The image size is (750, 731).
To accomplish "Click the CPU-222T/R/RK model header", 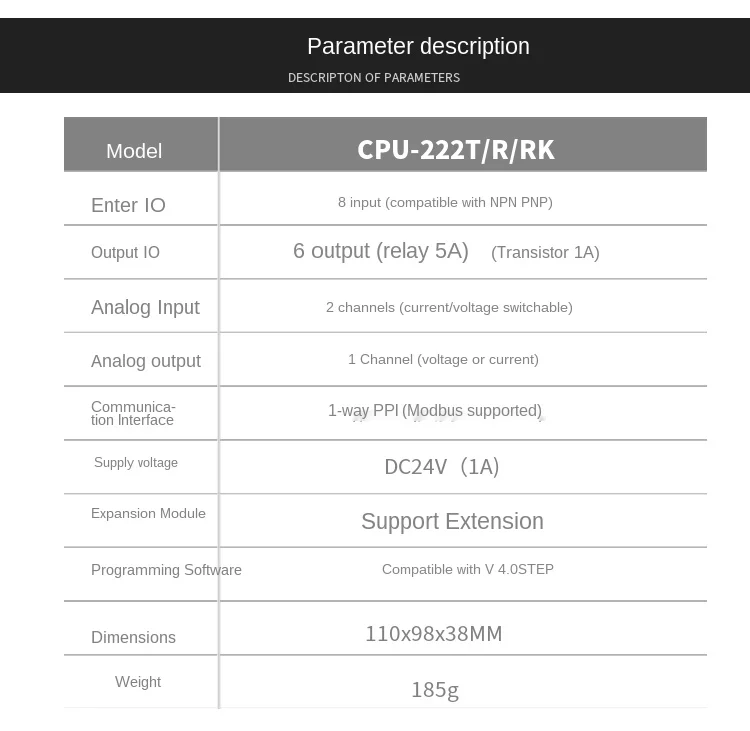I will tap(455, 150).
